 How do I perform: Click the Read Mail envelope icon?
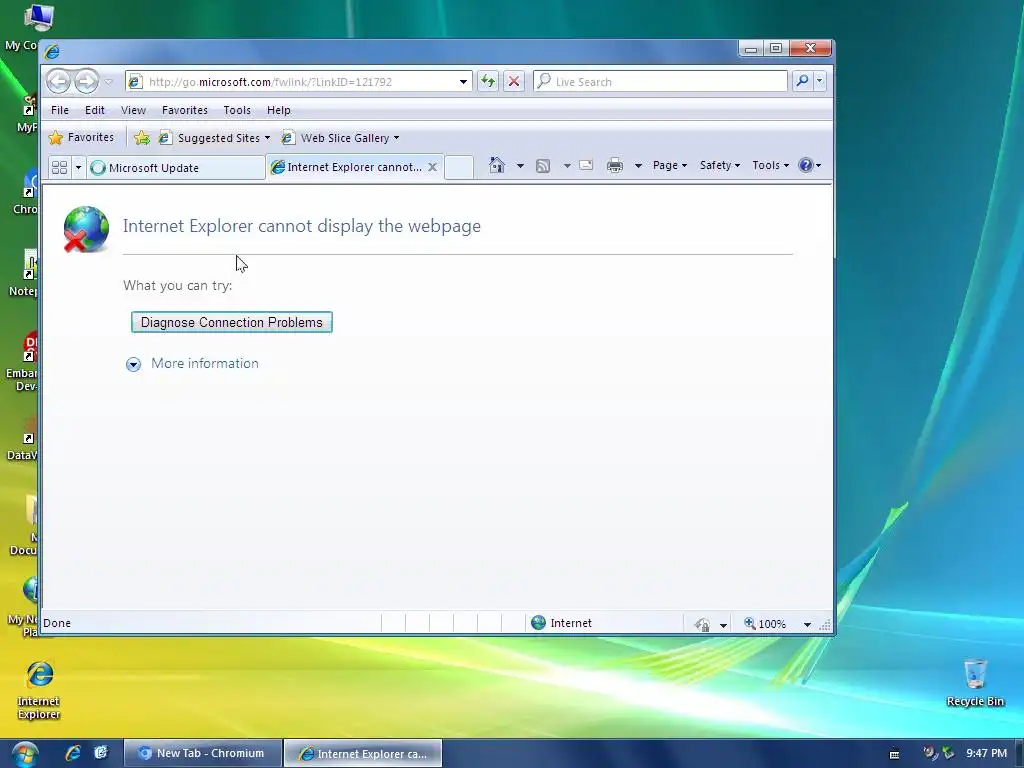[586, 165]
